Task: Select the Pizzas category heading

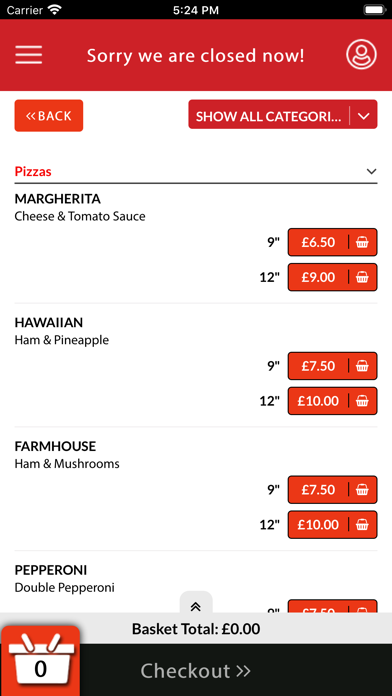Action: (x=33, y=171)
